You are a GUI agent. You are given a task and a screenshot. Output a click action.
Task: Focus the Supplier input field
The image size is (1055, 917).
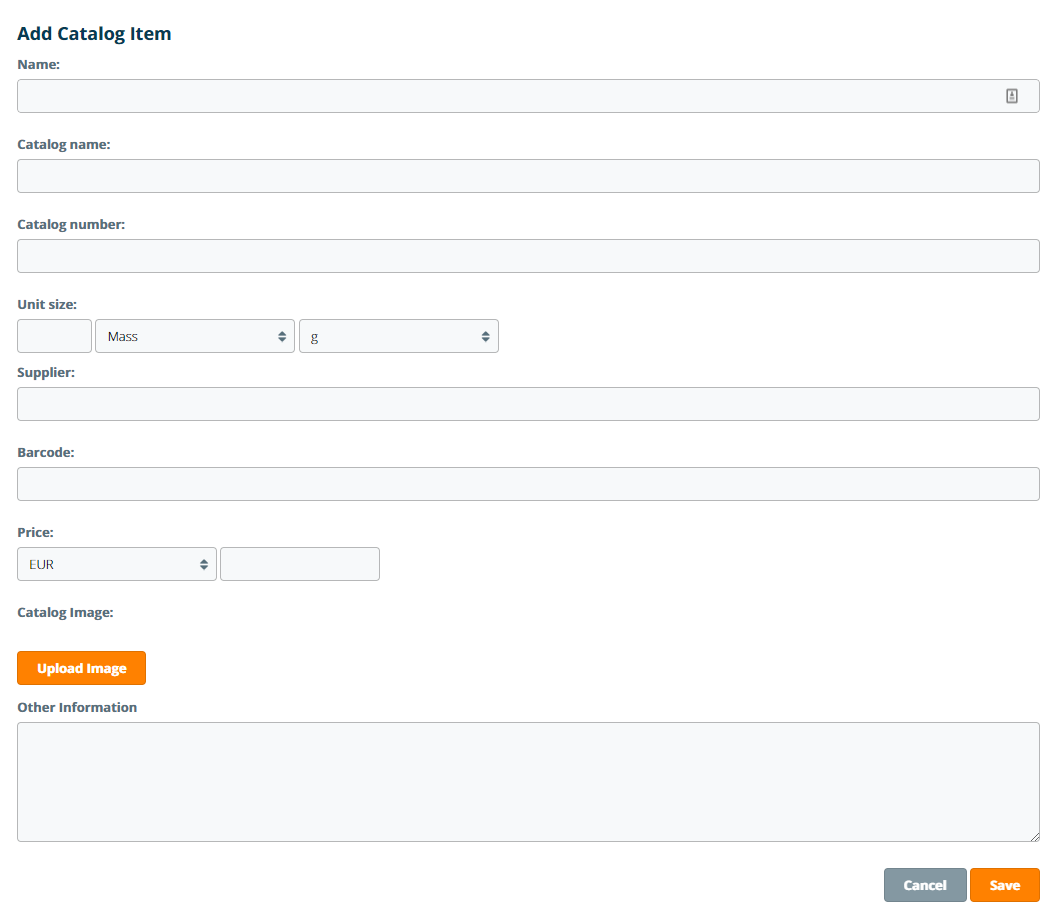pyautogui.click(x=528, y=404)
